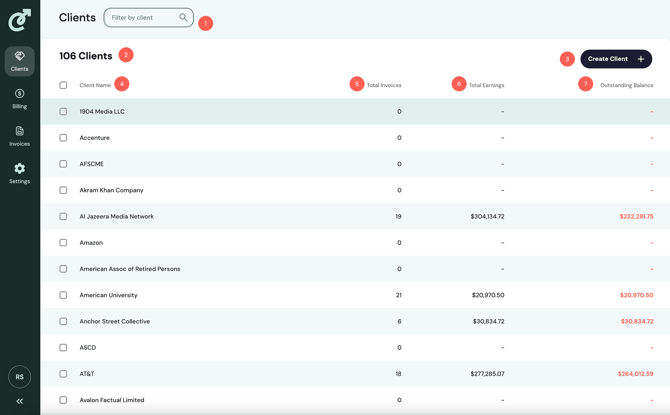This screenshot has height=415, width=670.
Task: Collapse the sidebar with double chevron
Action: [x=19, y=401]
